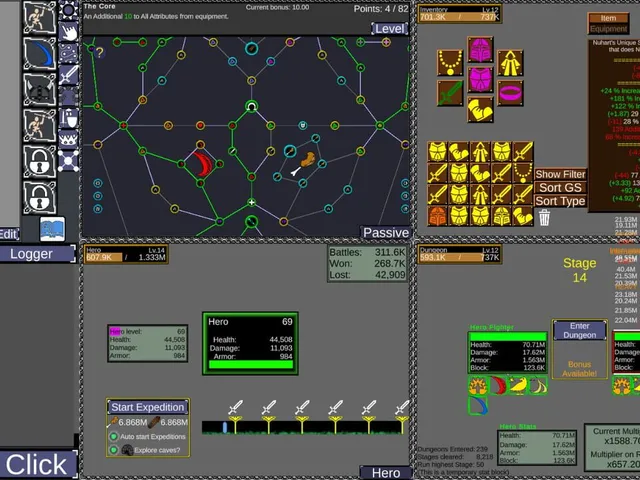Click the Edit button

click(9, 234)
